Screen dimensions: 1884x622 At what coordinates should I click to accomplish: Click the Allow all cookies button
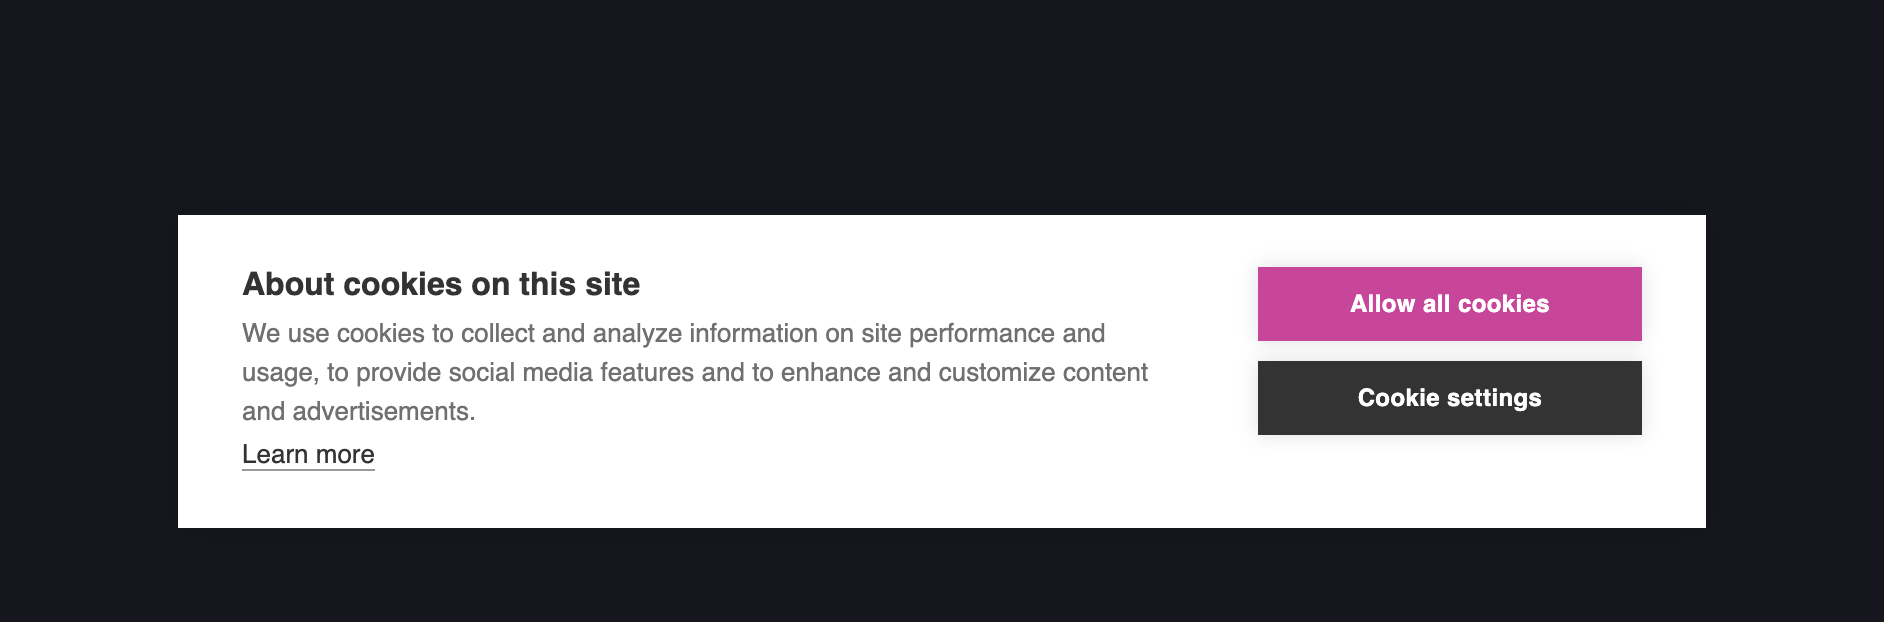[x=1449, y=304]
